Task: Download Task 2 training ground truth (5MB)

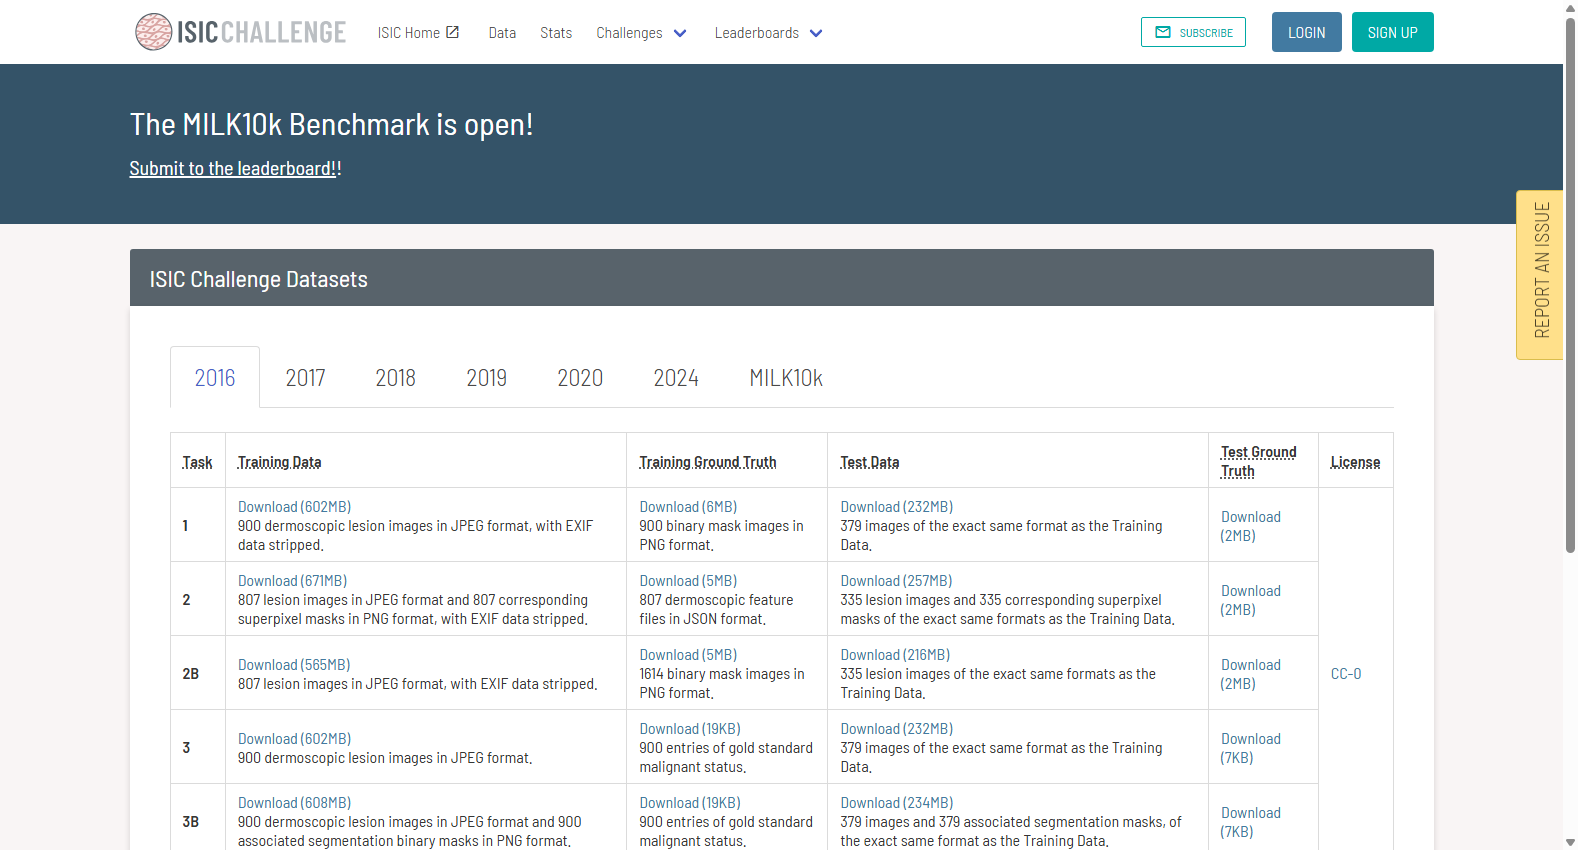Action: pyautogui.click(x=688, y=581)
